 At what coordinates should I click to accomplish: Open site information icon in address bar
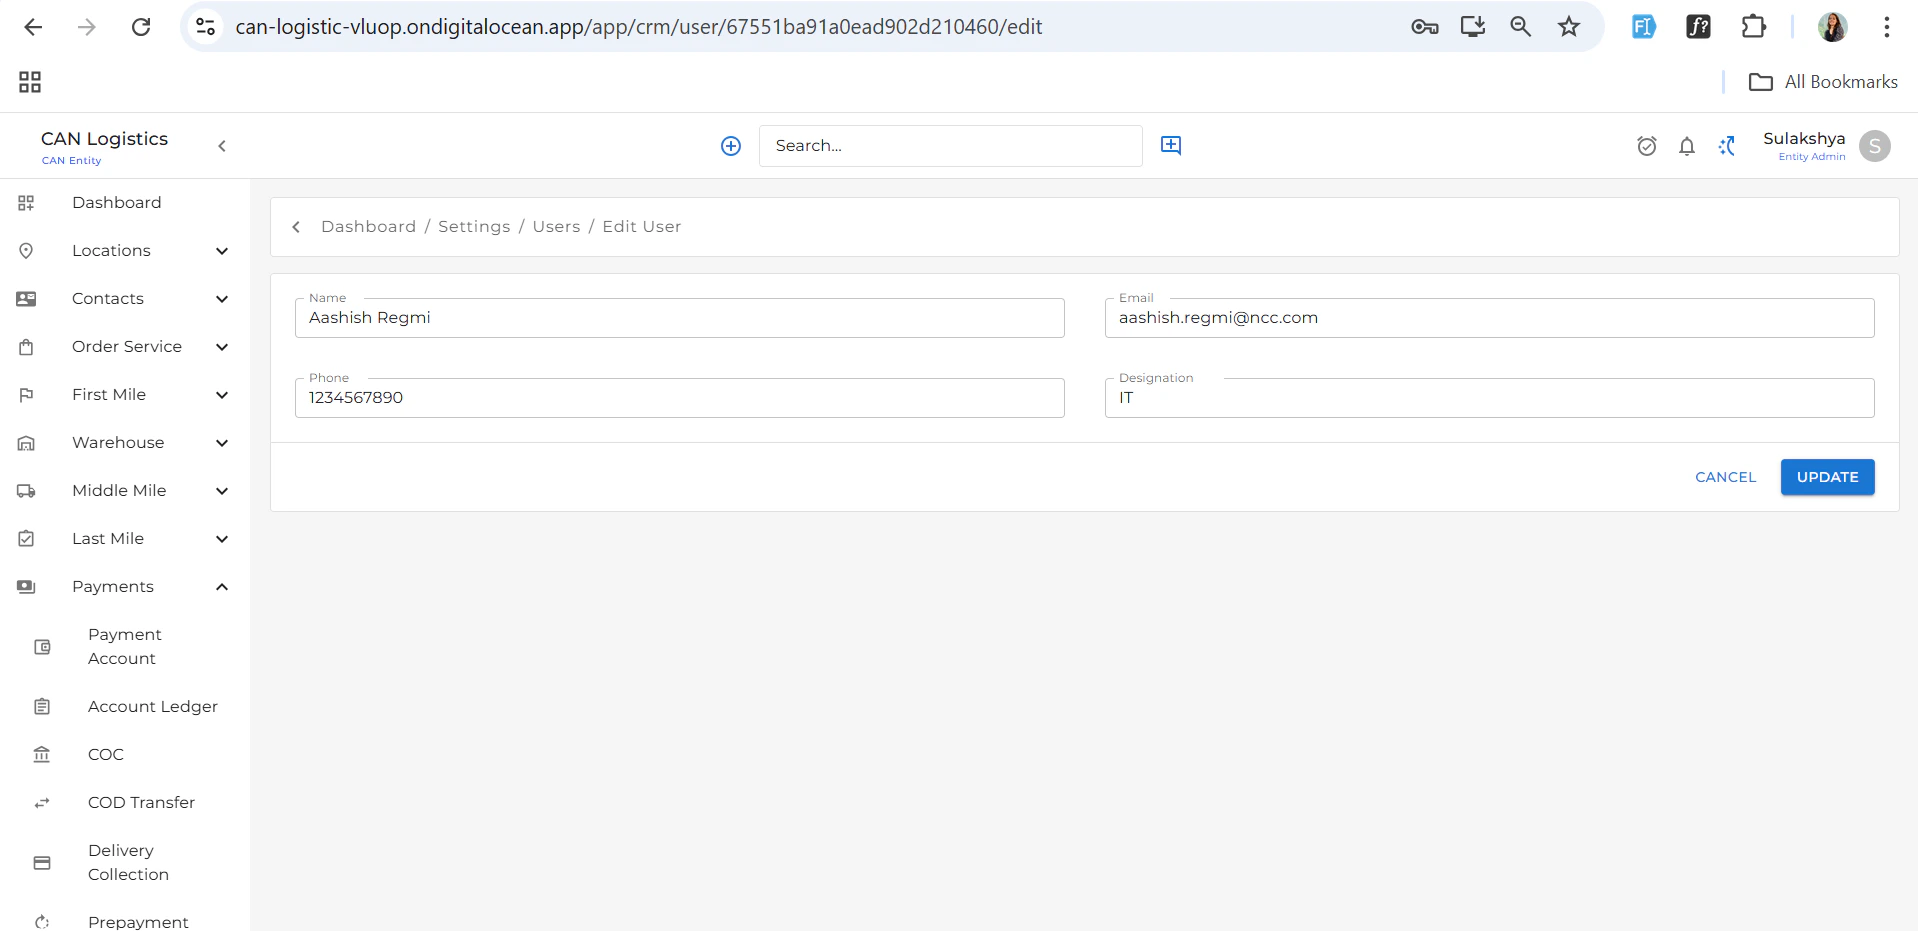pyautogui.click(x=205, y=27)
